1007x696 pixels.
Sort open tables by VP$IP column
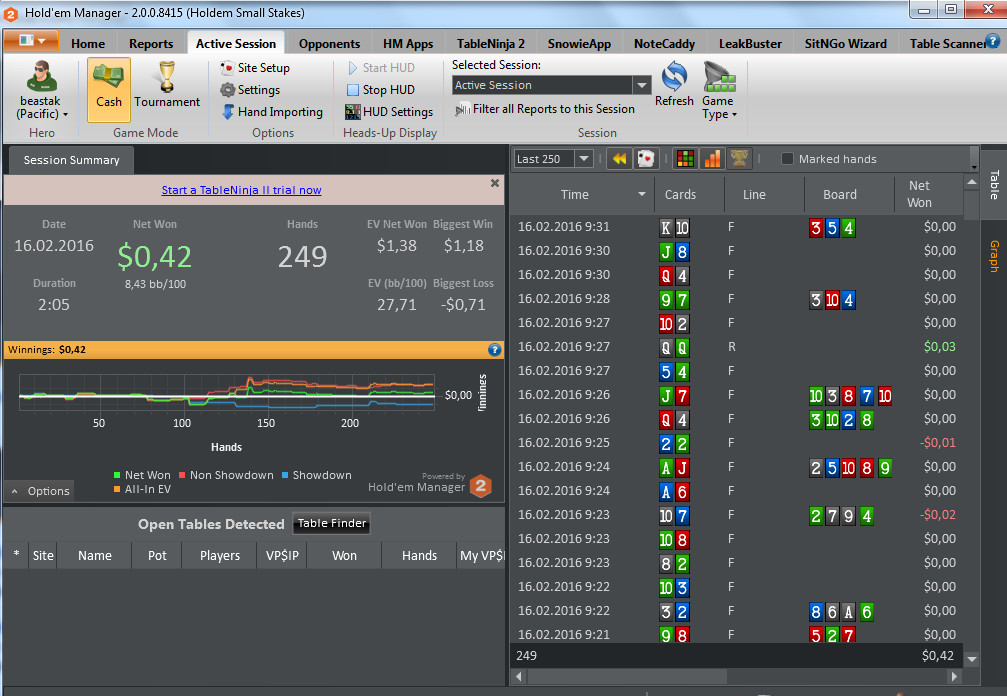[x=282, y=555]
